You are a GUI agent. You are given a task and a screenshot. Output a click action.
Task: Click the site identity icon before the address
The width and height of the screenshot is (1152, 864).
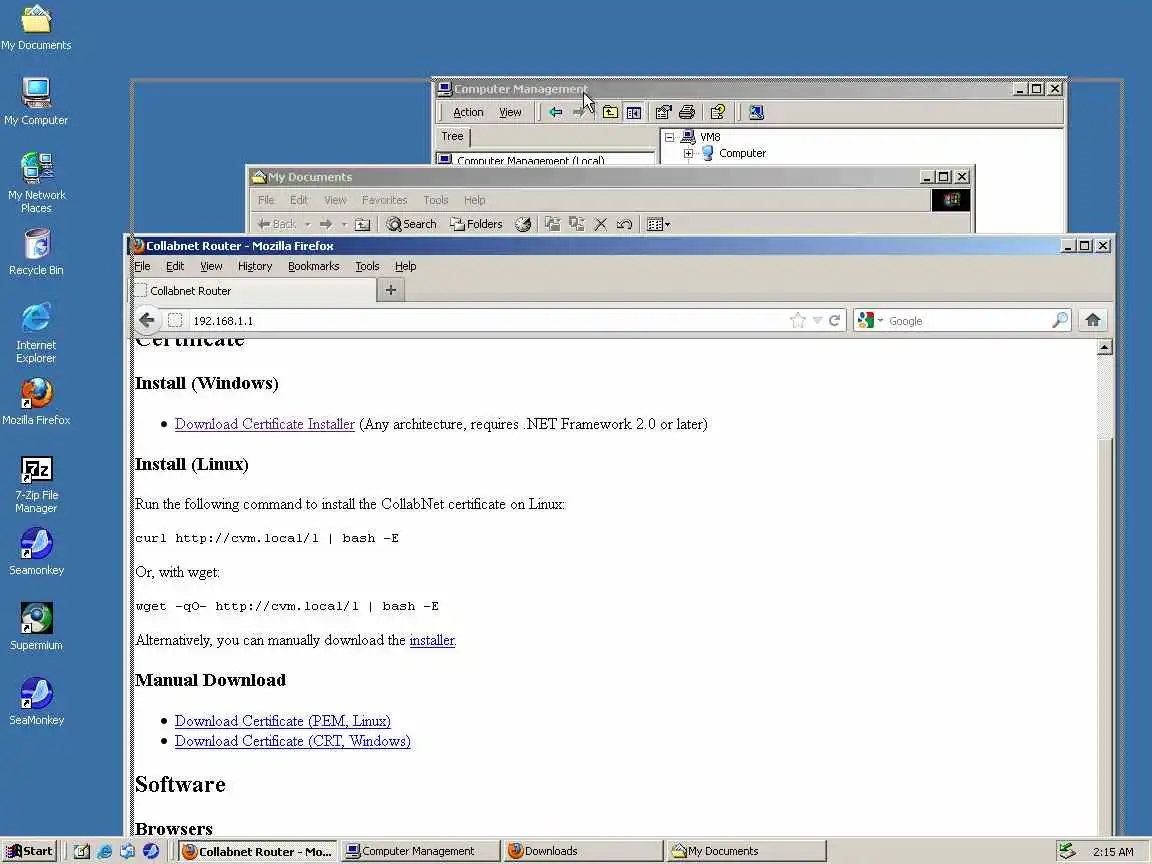175,320
